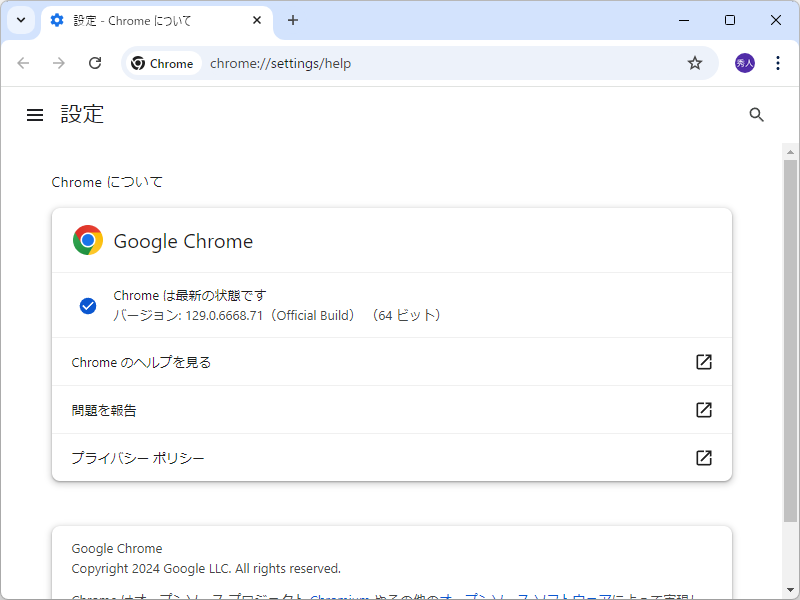Navigate back with the back arrow
This screenshot has width=800, height=600.
23,62
